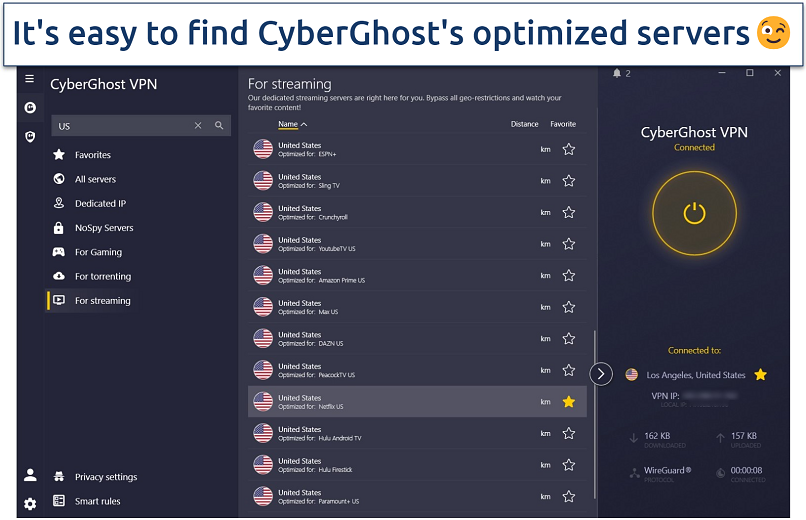Open the NoSpy Servers section
806x520 pixels.
104,228
